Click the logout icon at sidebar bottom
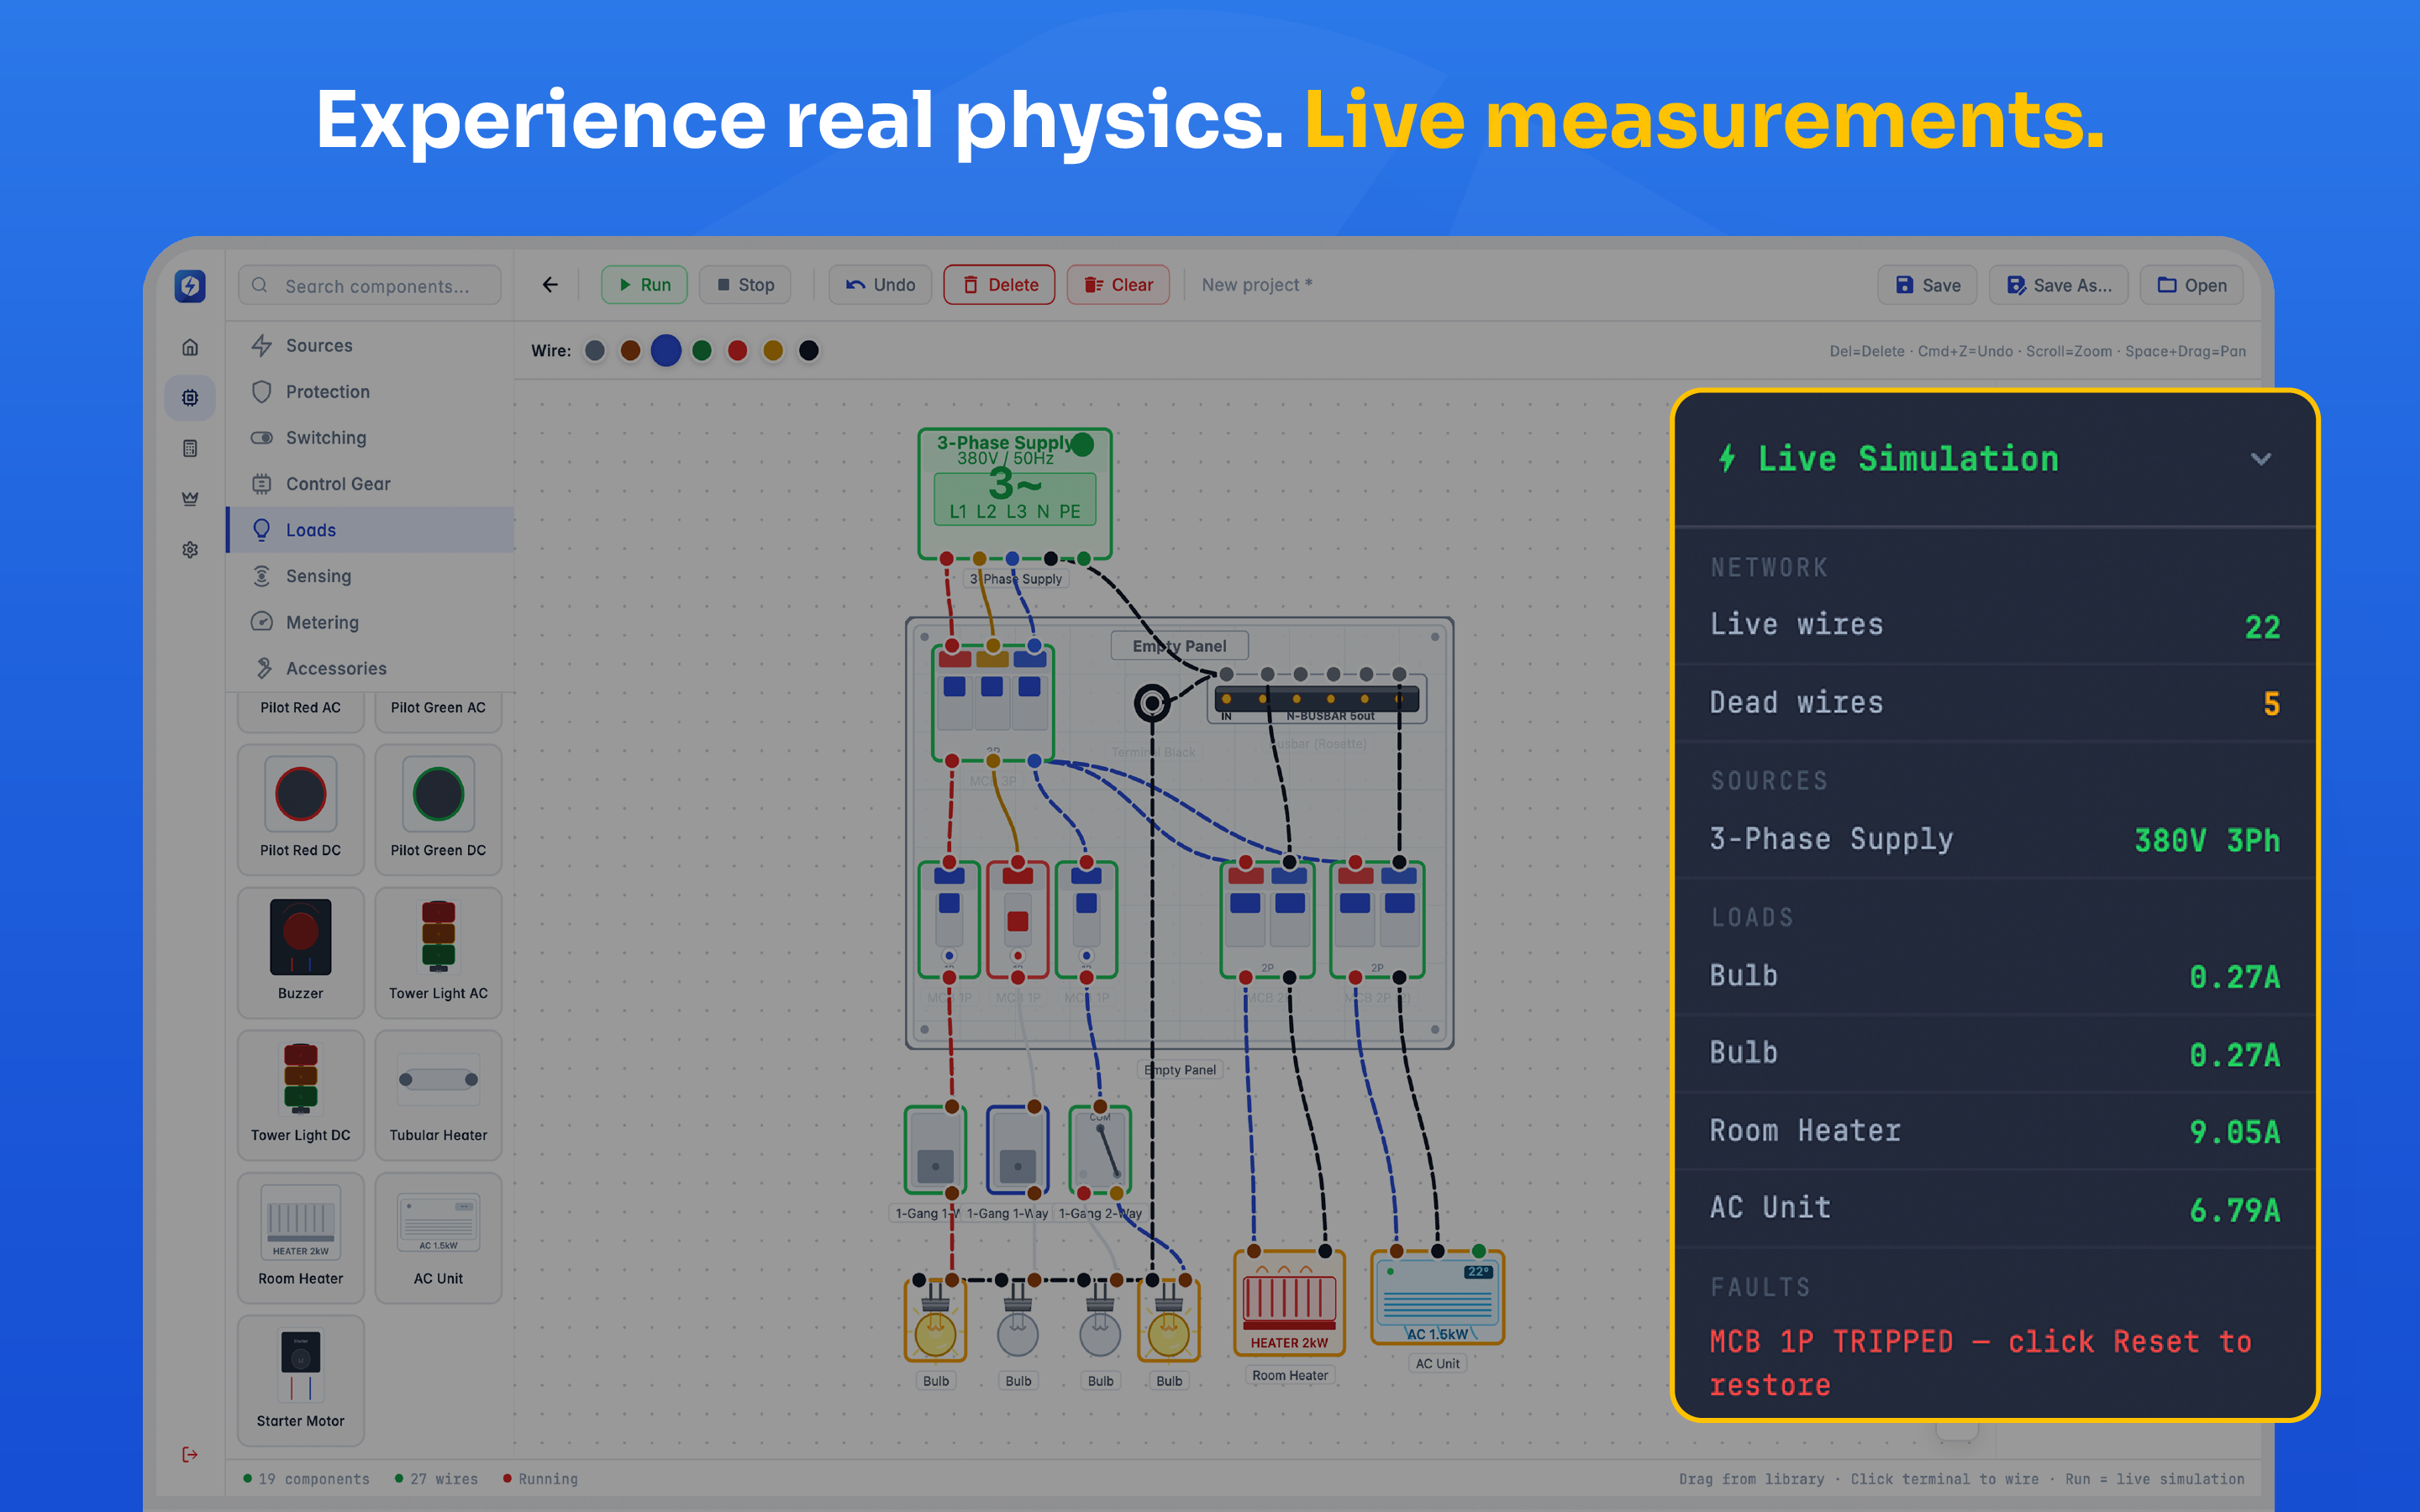2420x1512 pixels. click(x=190, y=1454)
